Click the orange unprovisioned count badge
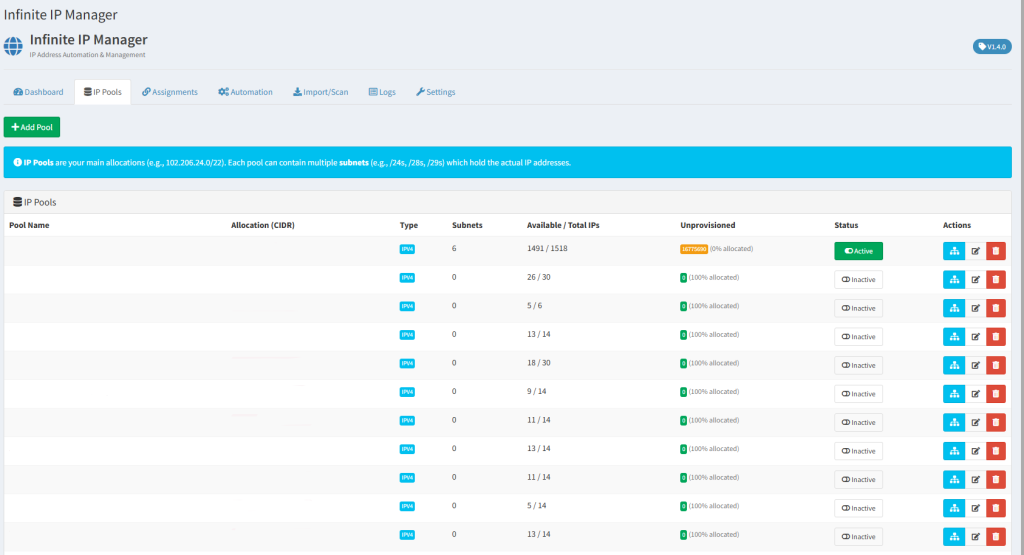Image resolution: width=1024 pixels, height=555 pixels. [x=693, y=248]
